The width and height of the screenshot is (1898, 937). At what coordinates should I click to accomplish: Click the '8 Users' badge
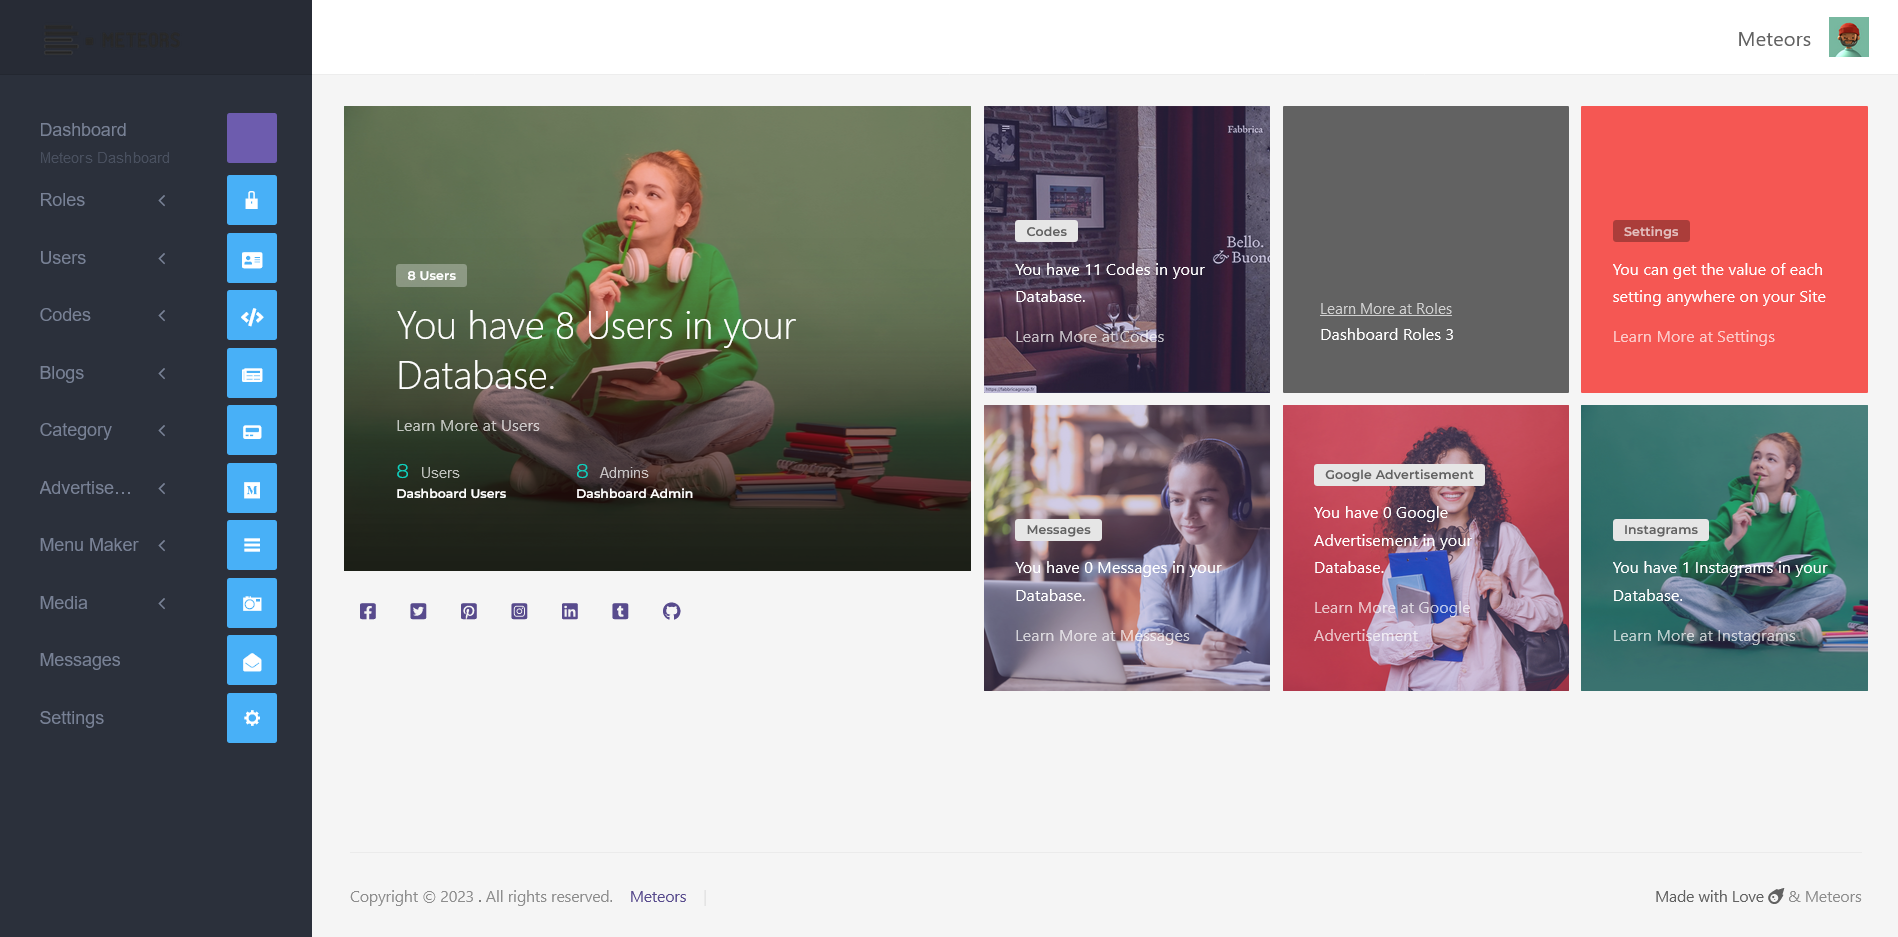pos(431,276)
